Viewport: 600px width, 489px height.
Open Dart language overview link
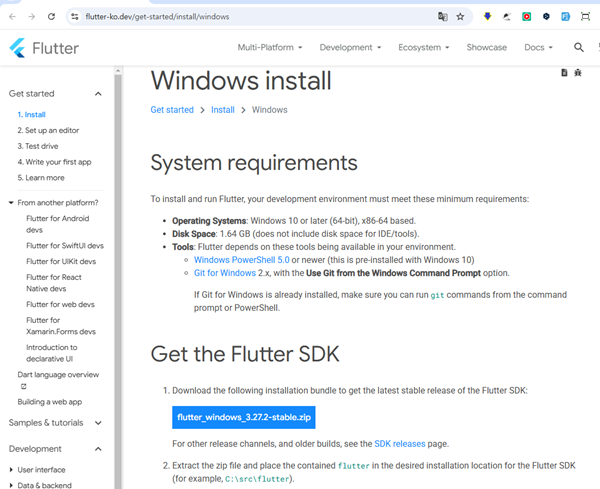point(58,375)
